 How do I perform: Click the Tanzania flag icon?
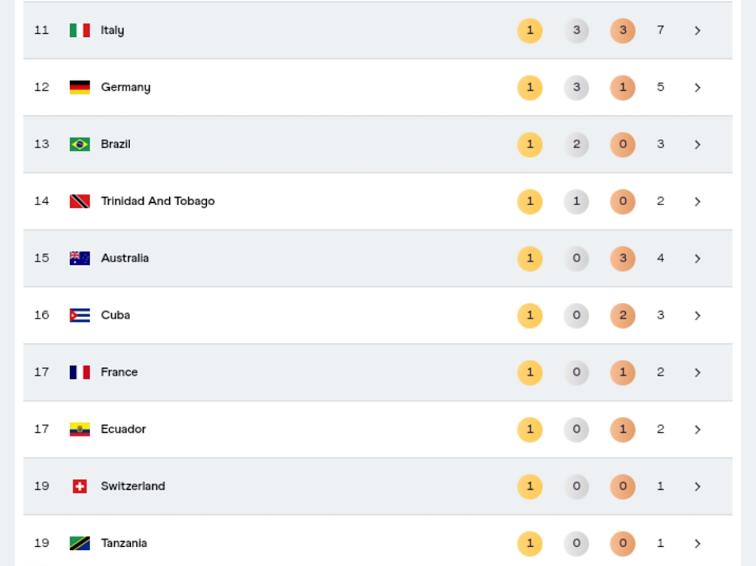[79, 543]
